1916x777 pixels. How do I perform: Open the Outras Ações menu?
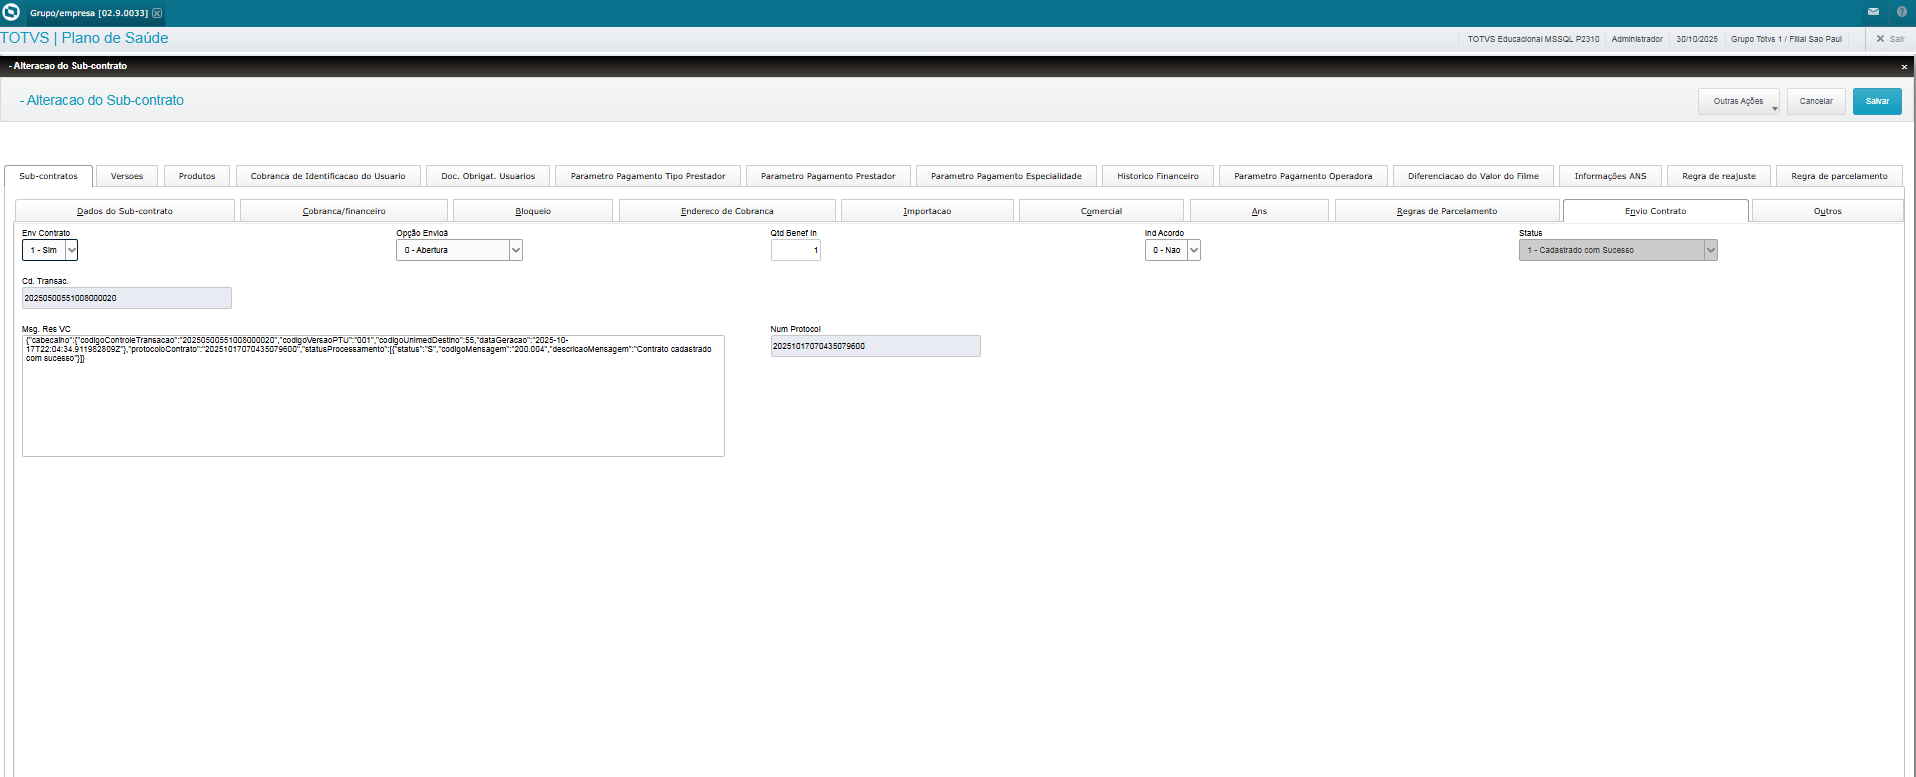(x=1739, y=101)
